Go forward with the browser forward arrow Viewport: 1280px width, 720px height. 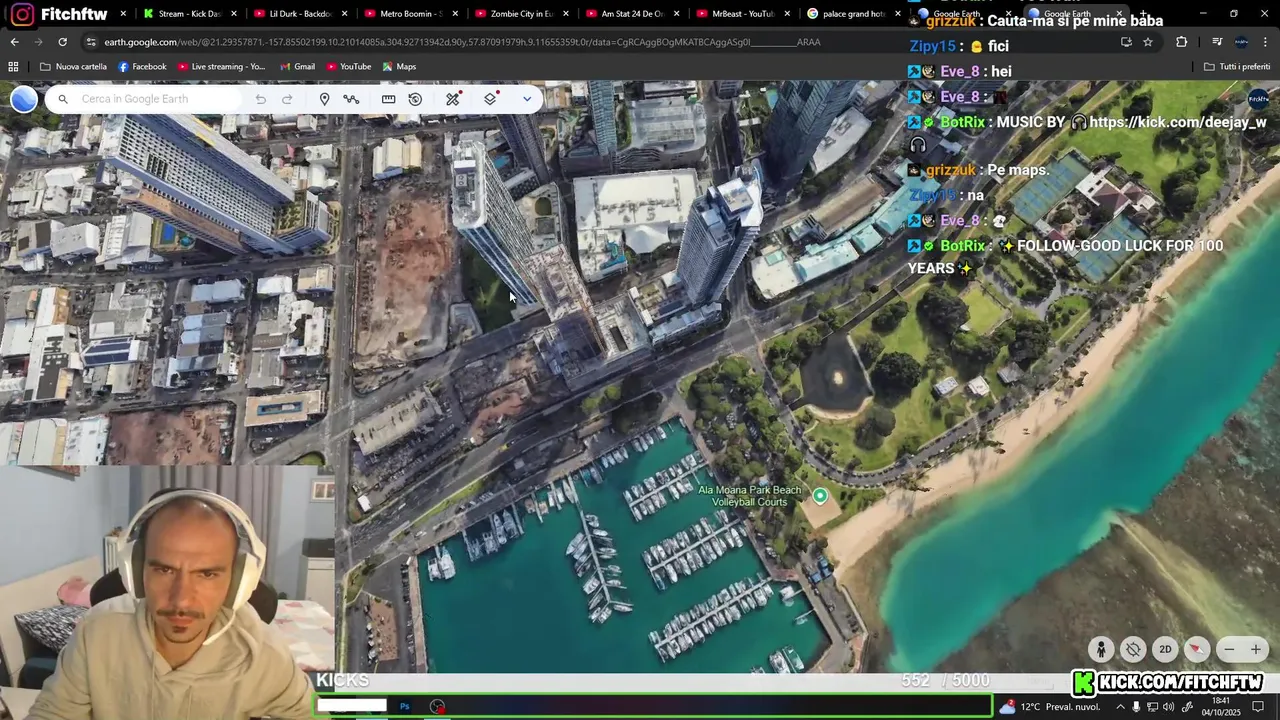pyautogui.click(x=38, y=42)
